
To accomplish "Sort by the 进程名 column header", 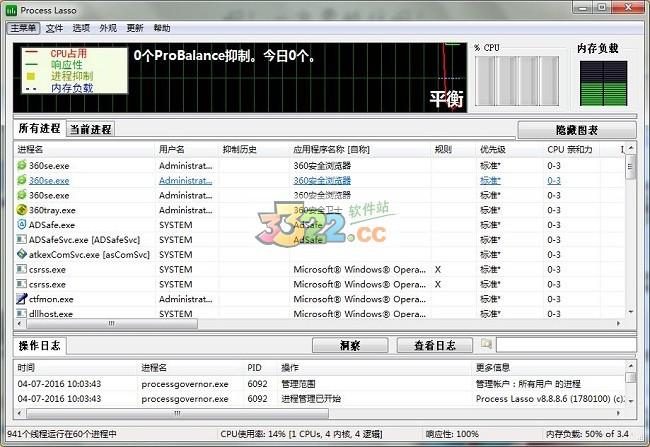I will point(84,149).
